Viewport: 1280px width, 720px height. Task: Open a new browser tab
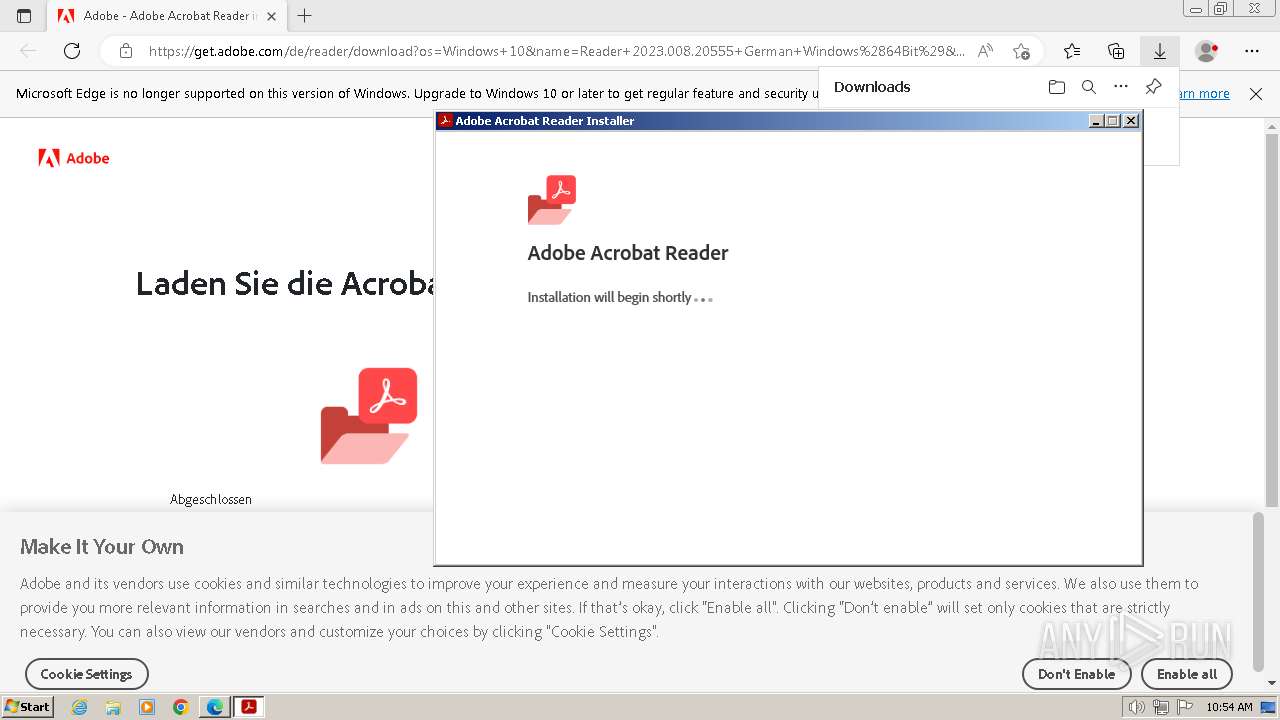(x=305, y=16)
